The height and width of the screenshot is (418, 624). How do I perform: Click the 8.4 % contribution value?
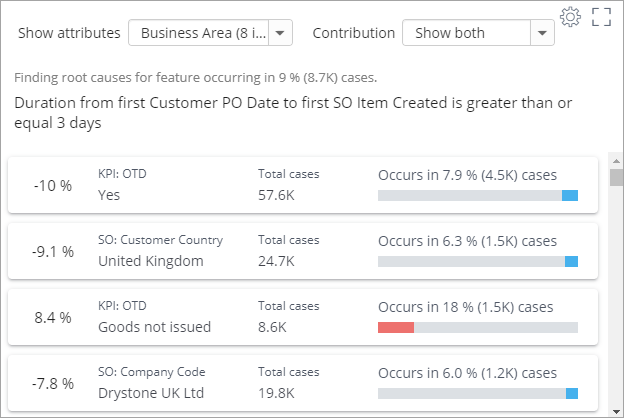(x=53, y=318)
